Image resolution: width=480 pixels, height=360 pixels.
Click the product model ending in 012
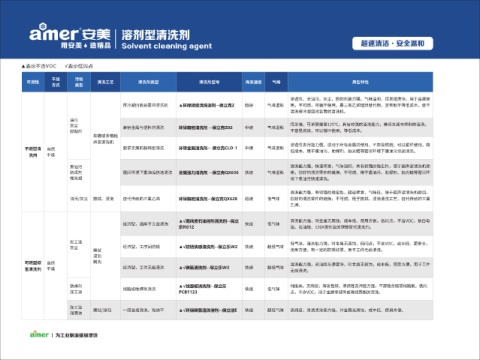tap(209, 224)
